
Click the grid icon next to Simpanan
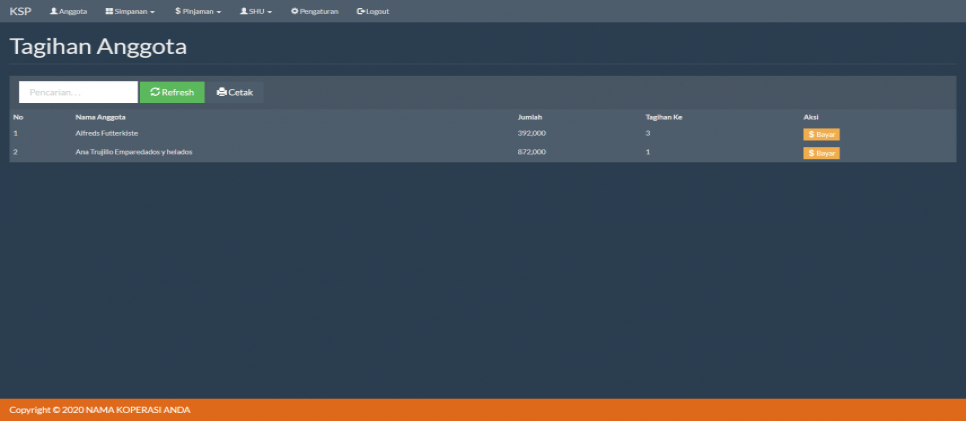point(109,11)
